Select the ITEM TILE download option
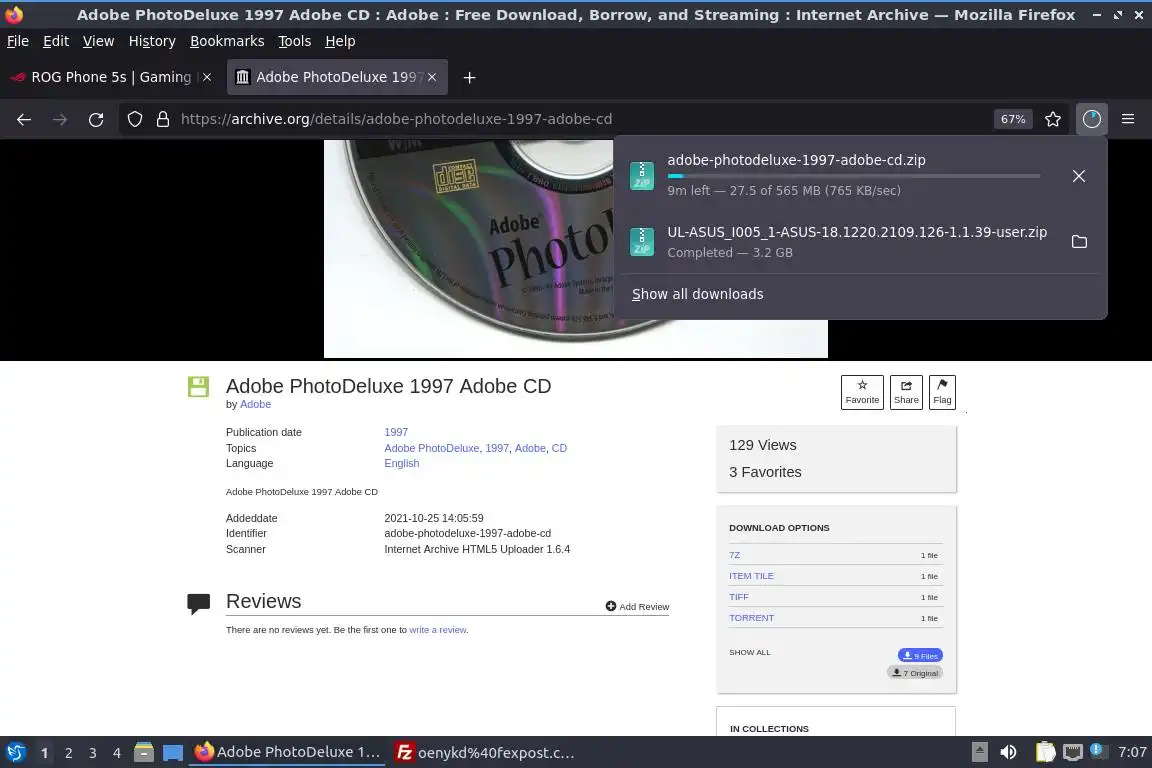 pos(751,575)
